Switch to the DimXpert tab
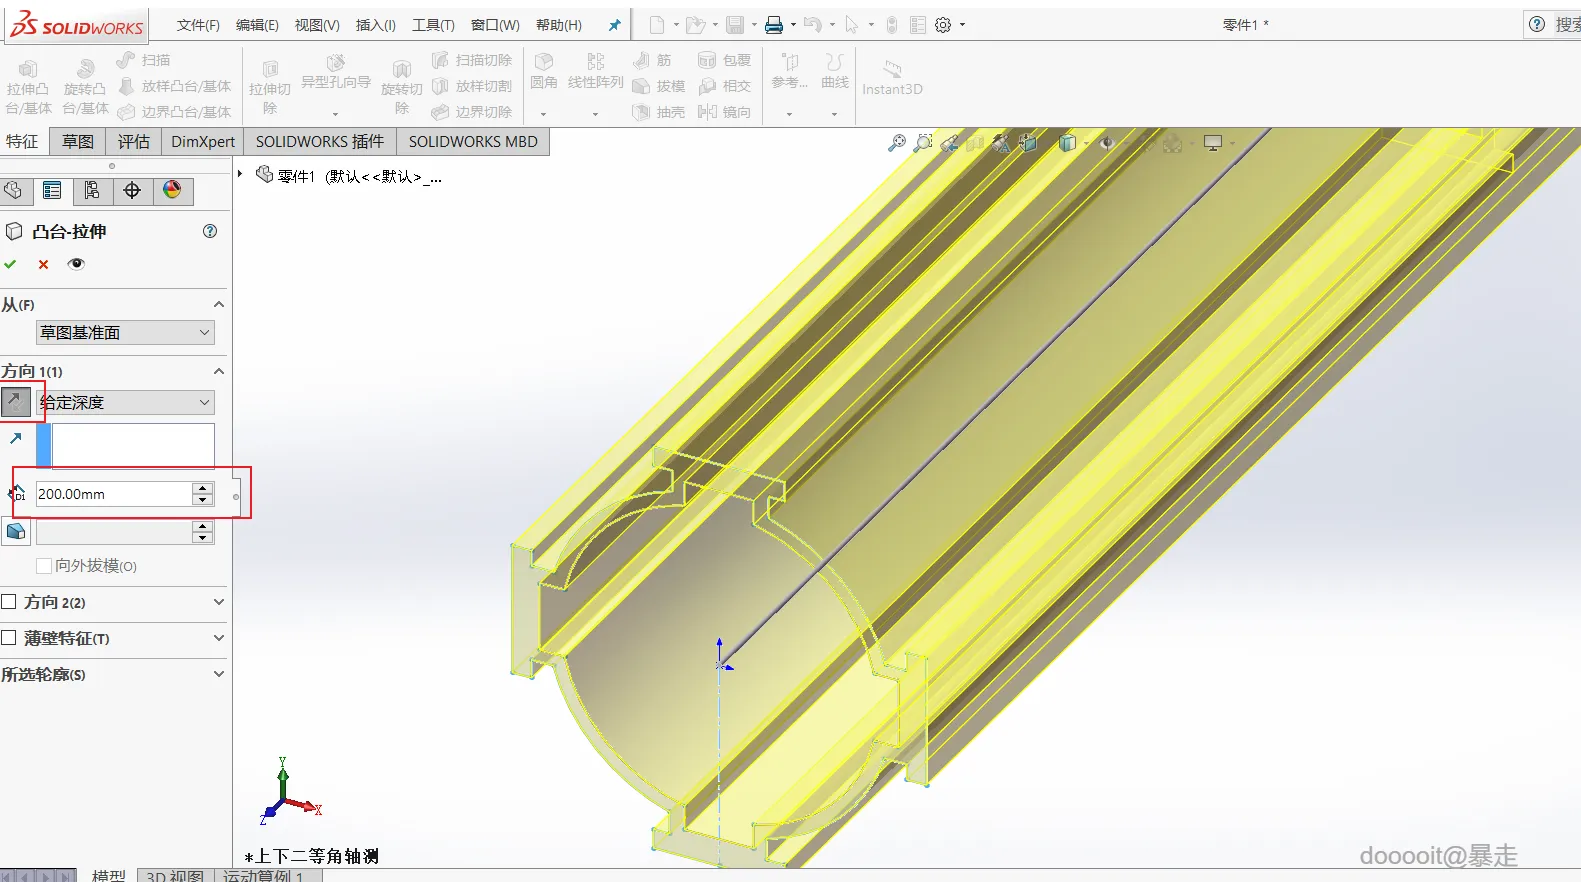The image size is (1581, 882). [x=203, y=142]
